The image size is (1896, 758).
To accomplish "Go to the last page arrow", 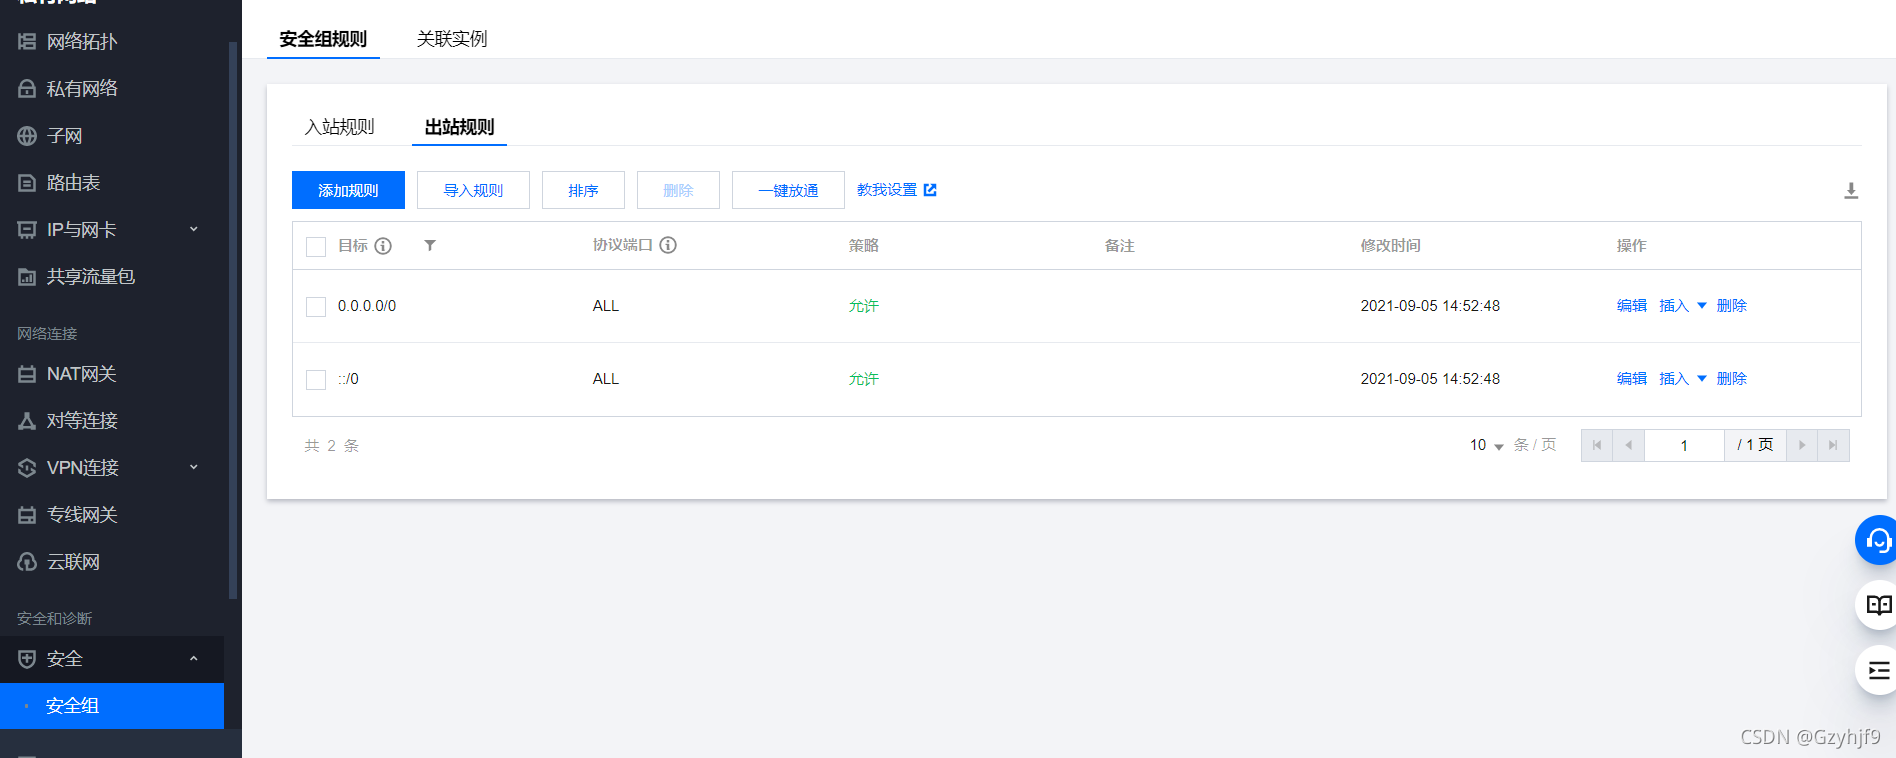I will [1833, 445].
